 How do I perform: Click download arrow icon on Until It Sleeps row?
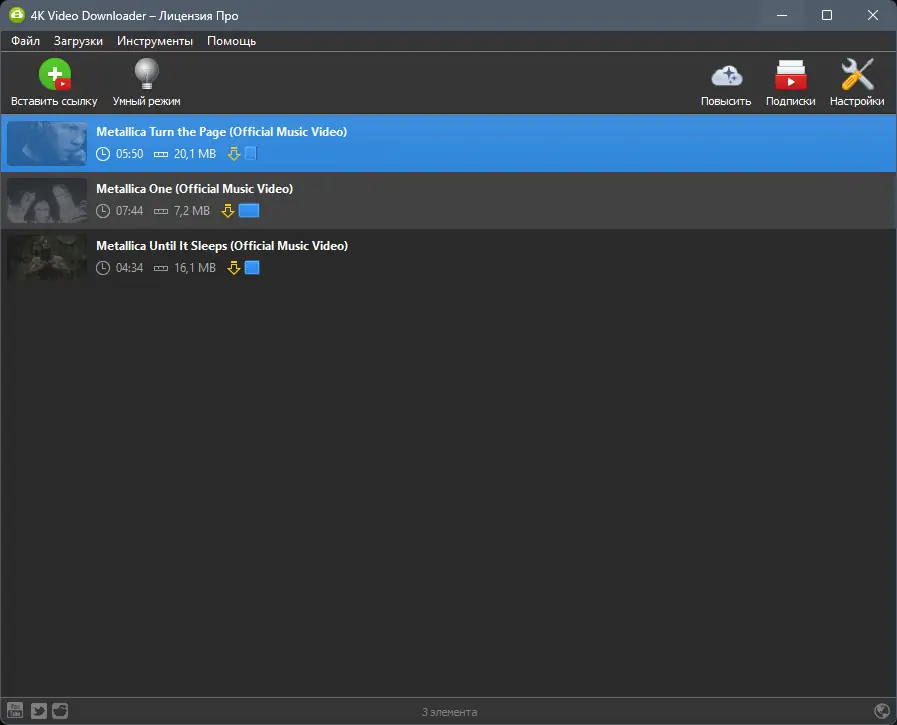[233, 267]
